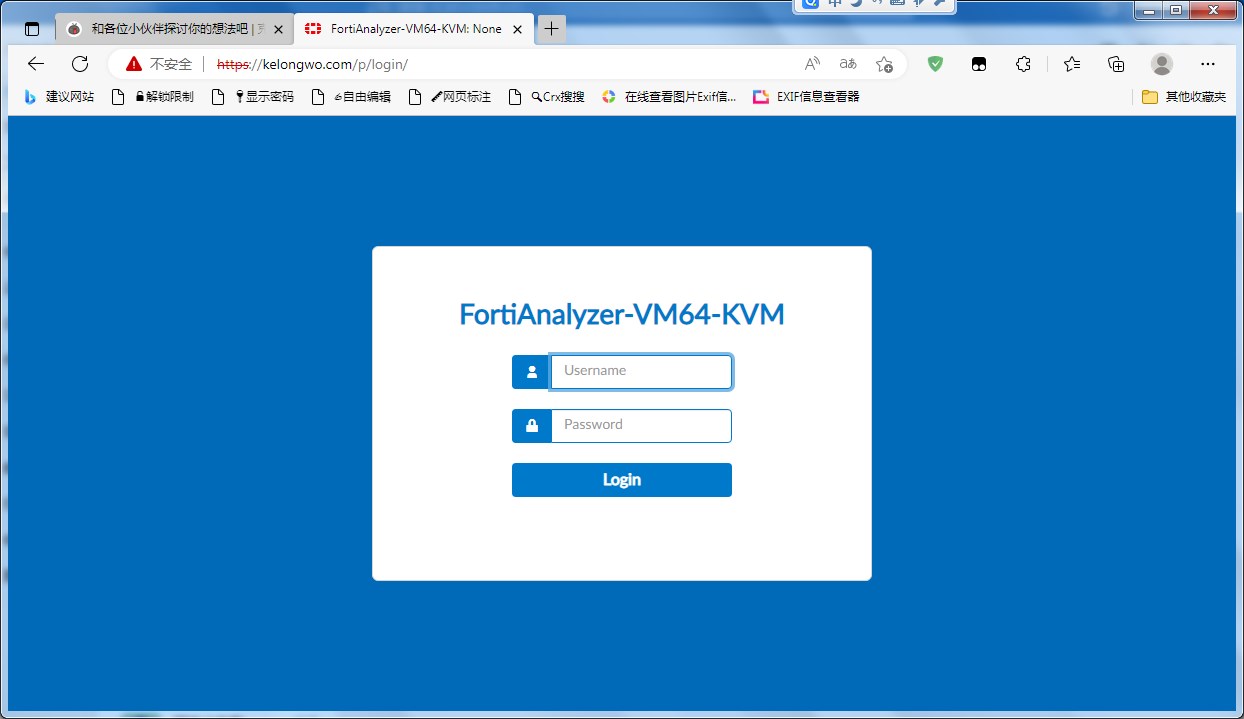Click the lock icon beside Password
The width and height of the screenshot is (1244, 719).
pyautogui.click(x=531, y=425)
